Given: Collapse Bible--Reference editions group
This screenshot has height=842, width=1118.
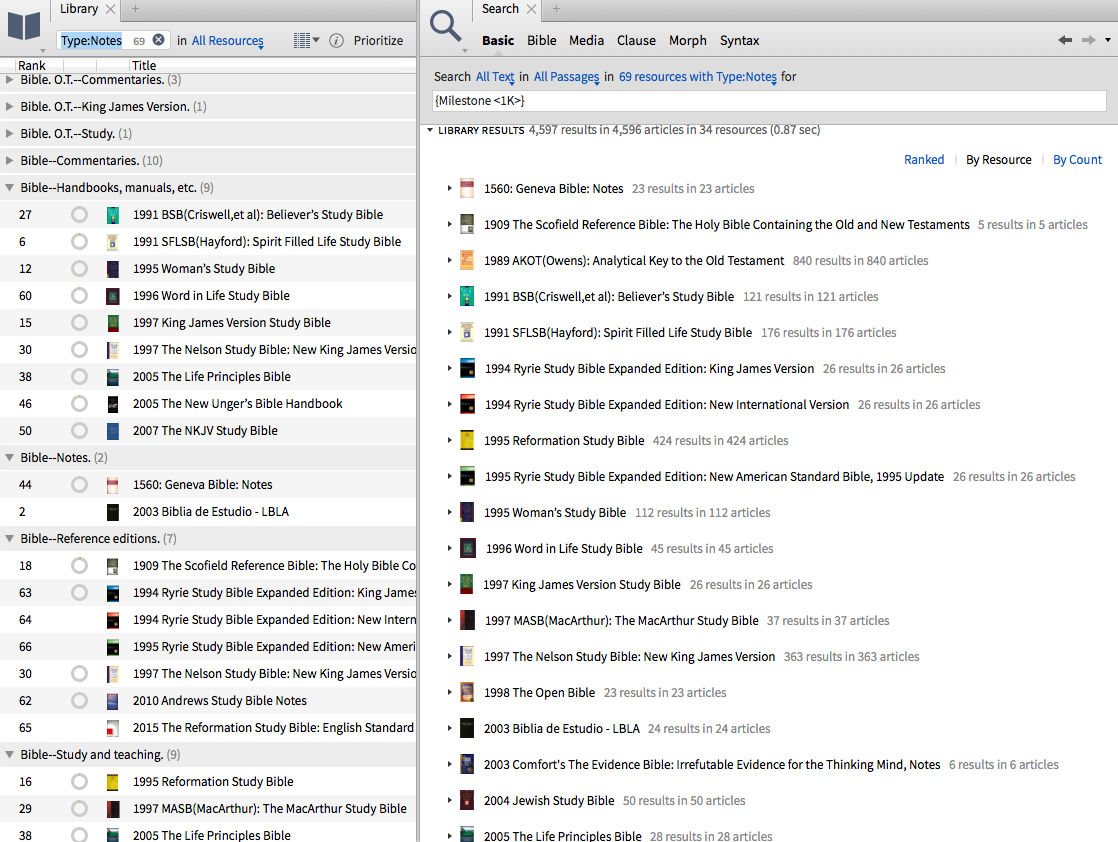Looking at the screenshot, I should coord(9,538).
